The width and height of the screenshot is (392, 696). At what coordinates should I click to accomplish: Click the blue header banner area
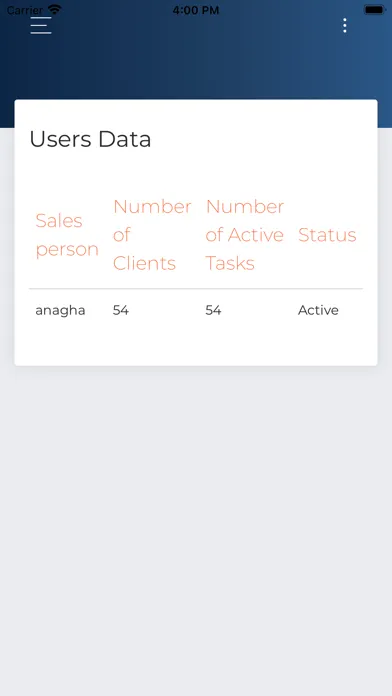click(196, 67)
